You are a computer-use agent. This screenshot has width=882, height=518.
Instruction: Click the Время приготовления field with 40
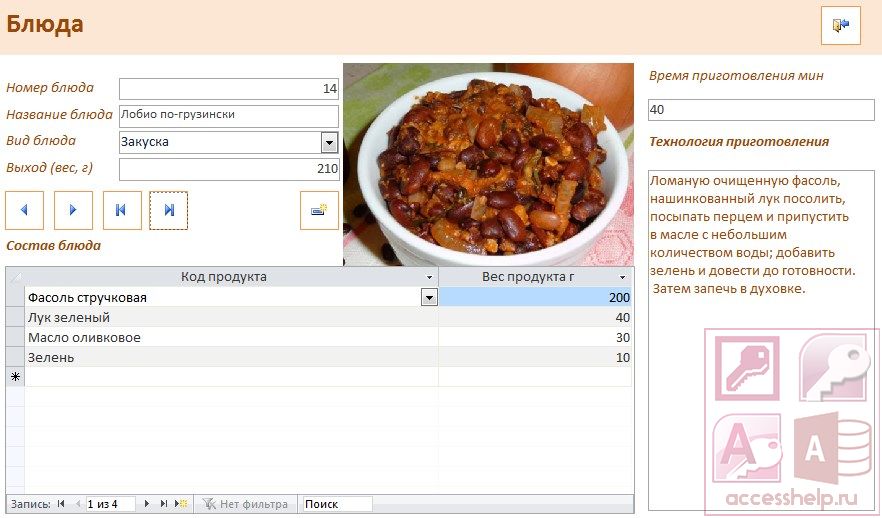pos(761,110)
